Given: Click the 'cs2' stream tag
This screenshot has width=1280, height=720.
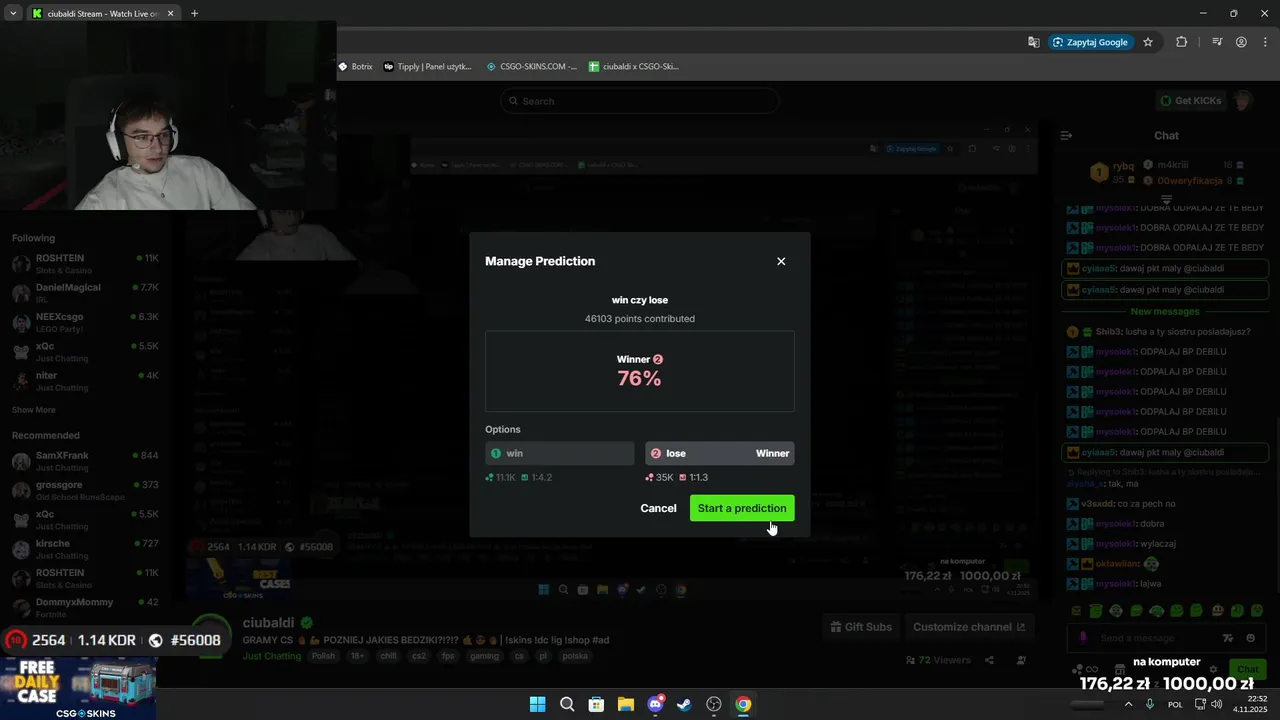Looking at the screenshot, I should [419, 656].
